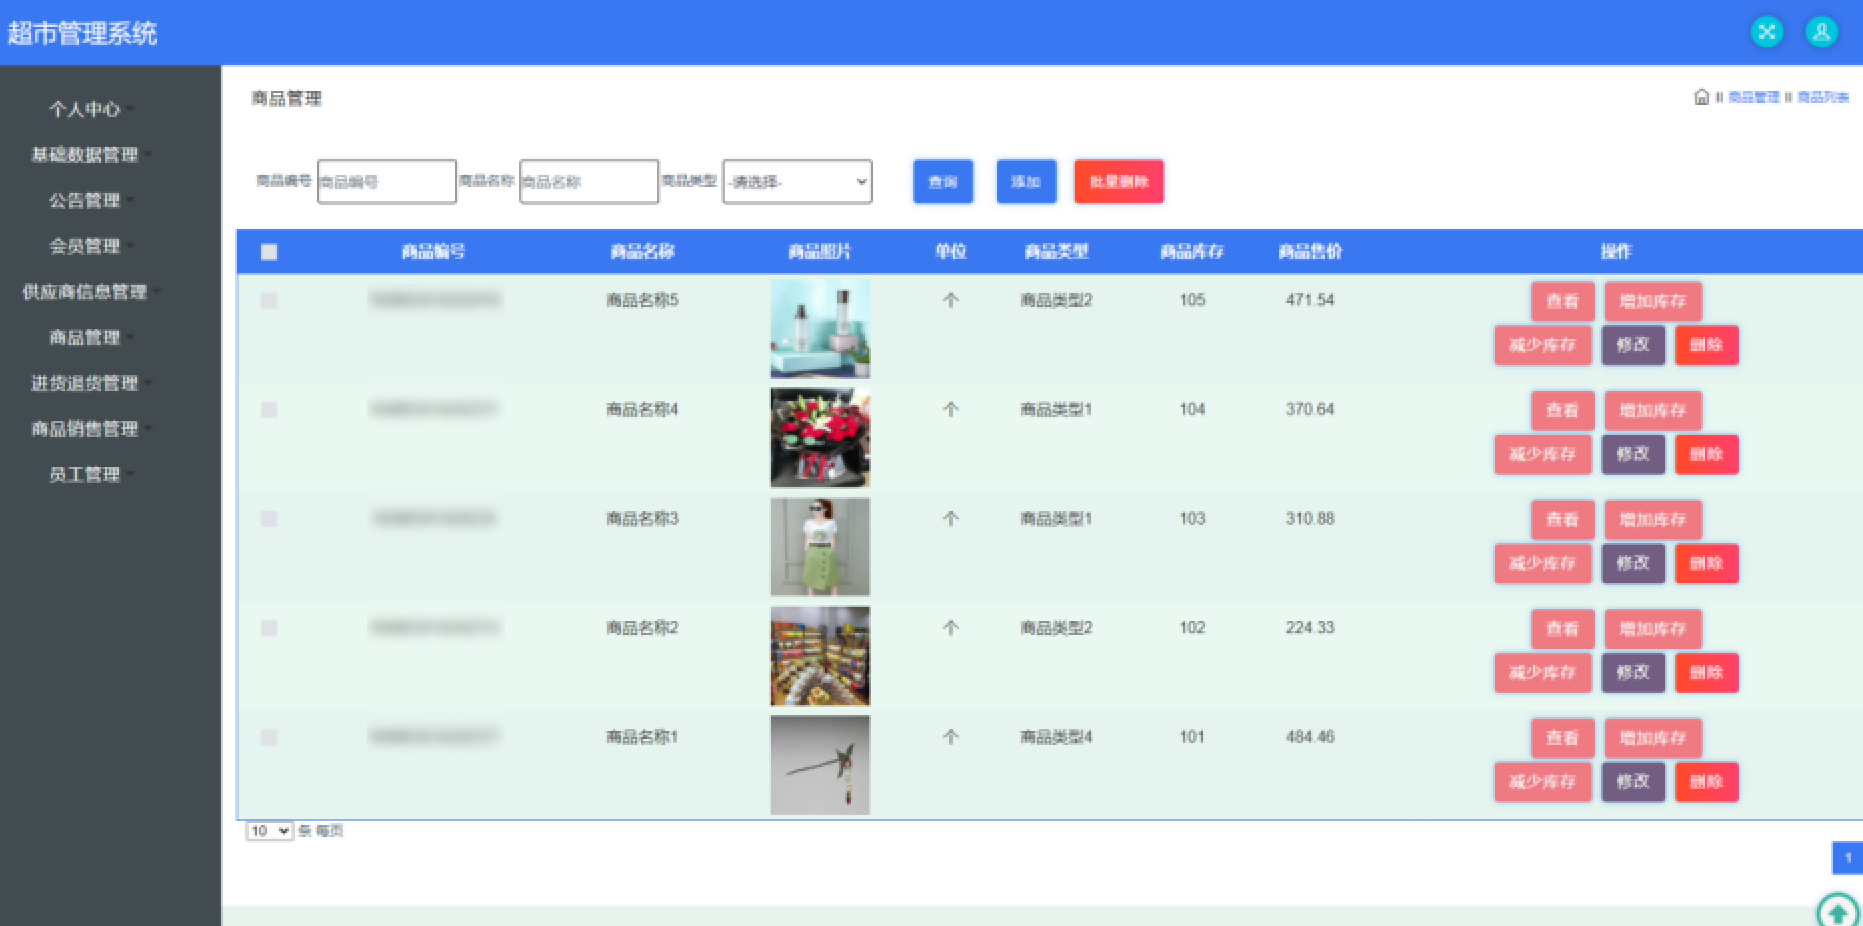Open the spear photo of 商品名称1
This screenshot has width=1863, height=926.
click(x=820, y=765)
